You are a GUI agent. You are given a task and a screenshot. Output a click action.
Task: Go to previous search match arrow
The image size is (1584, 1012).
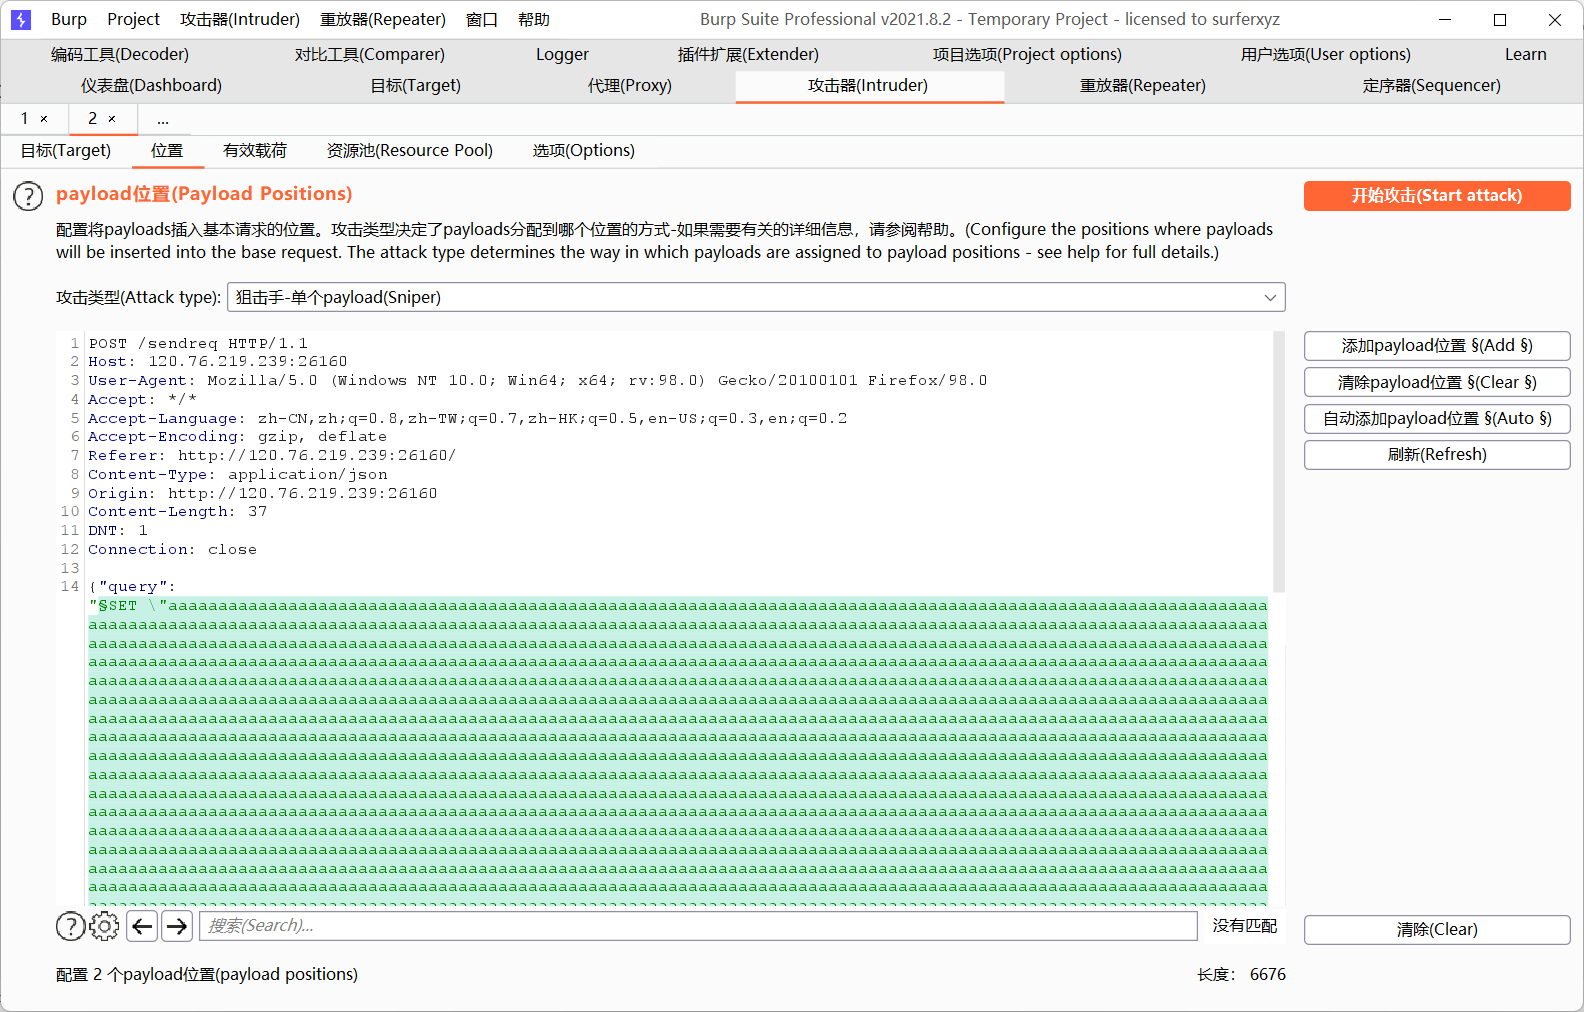pos(142,926)
